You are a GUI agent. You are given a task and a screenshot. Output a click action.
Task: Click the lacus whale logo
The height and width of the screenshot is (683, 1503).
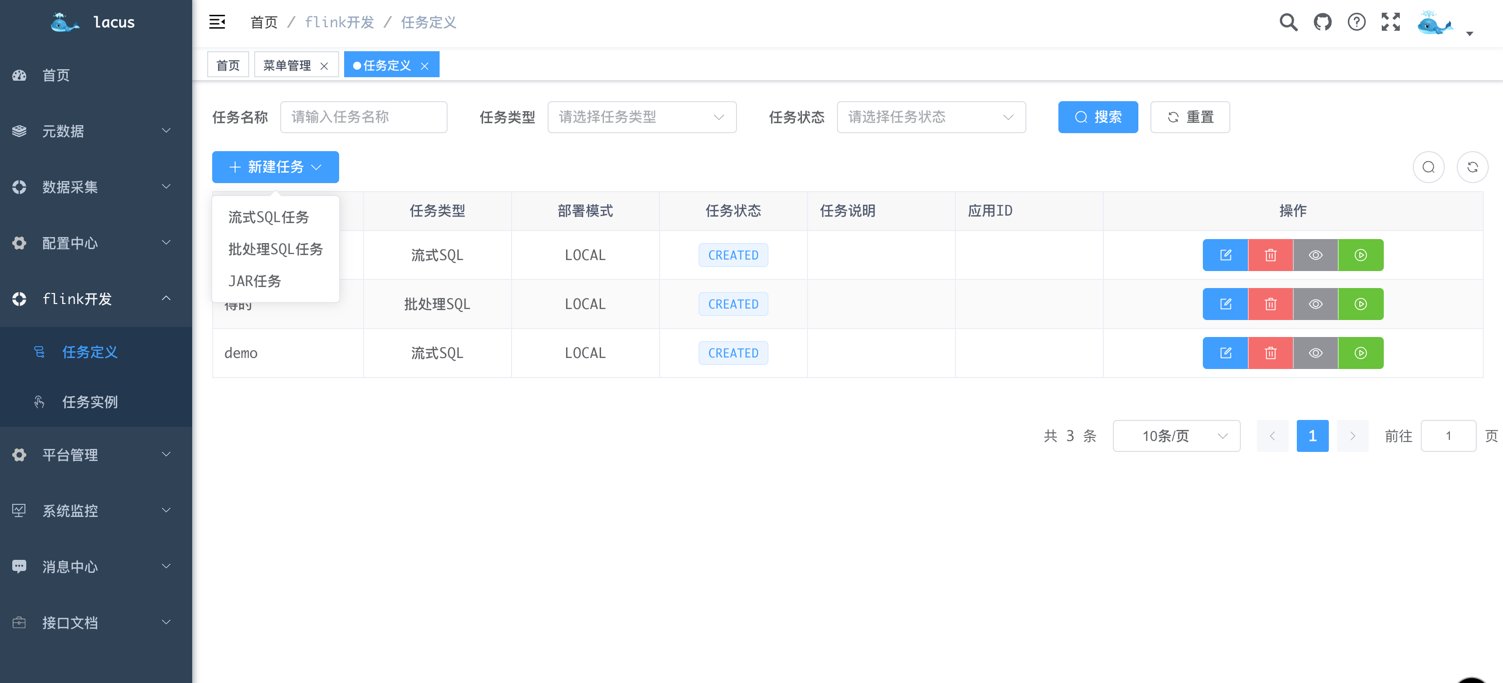click(64, 21)
